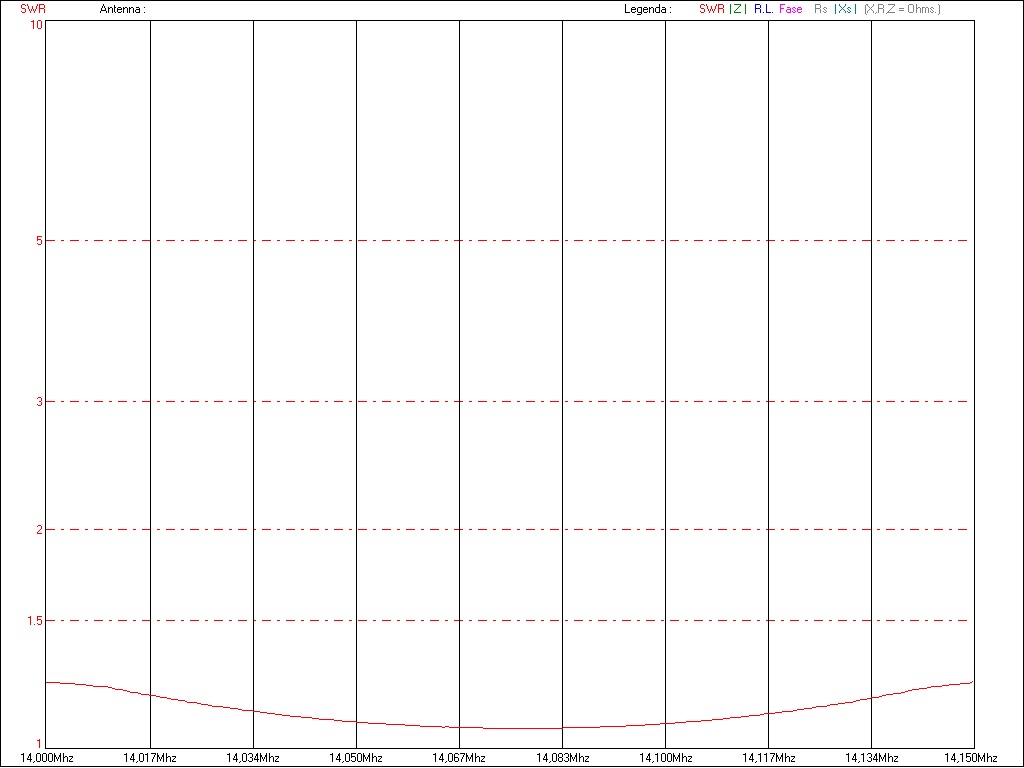1024x768 pixels.
Task: Click the 1.5 value on SWR axis
Action: pyautogui.click(x=33, y=621)
